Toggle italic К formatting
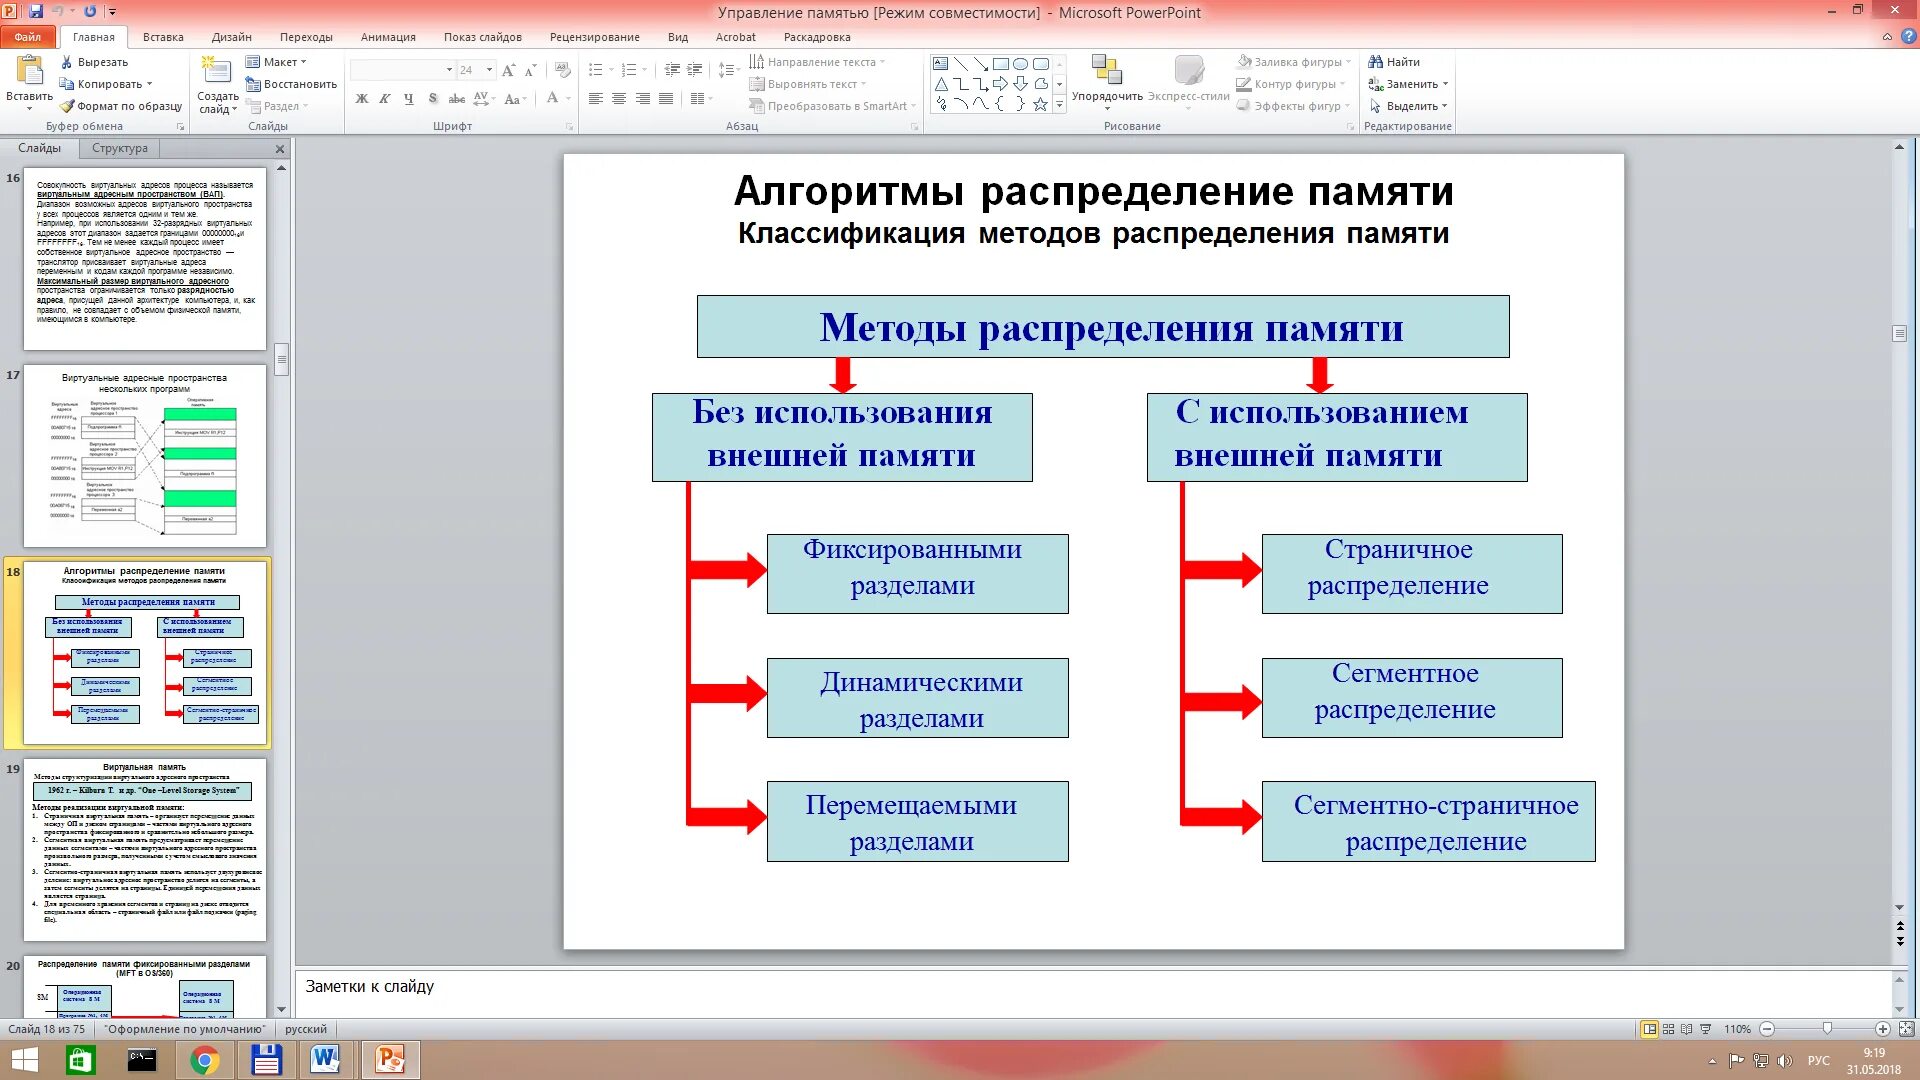1920x1080 pixels. tap(385, 99)
